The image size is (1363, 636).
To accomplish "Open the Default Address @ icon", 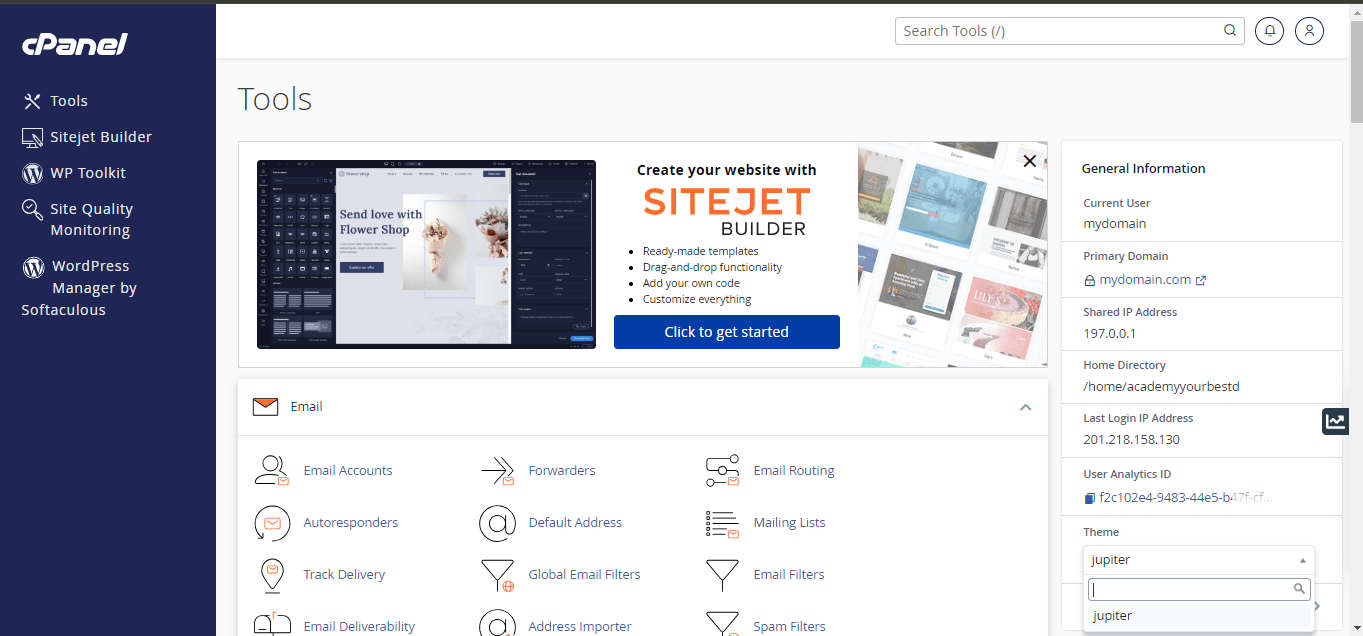I will [497, 522].
